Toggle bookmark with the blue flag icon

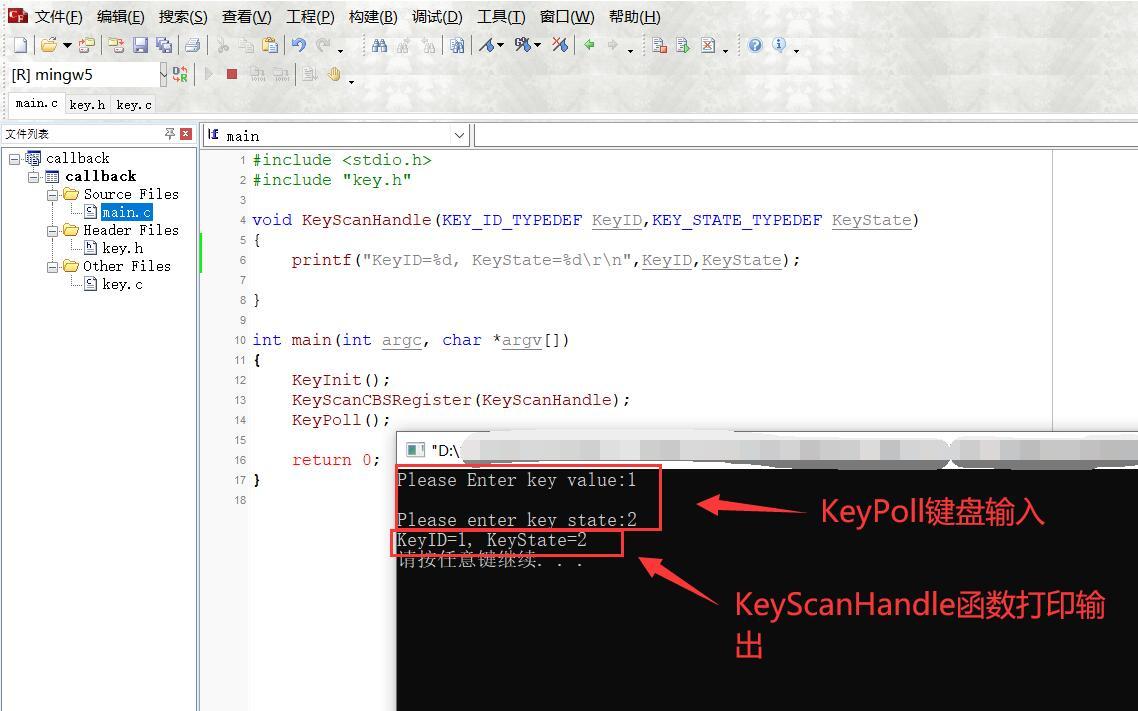coord(487,45)
